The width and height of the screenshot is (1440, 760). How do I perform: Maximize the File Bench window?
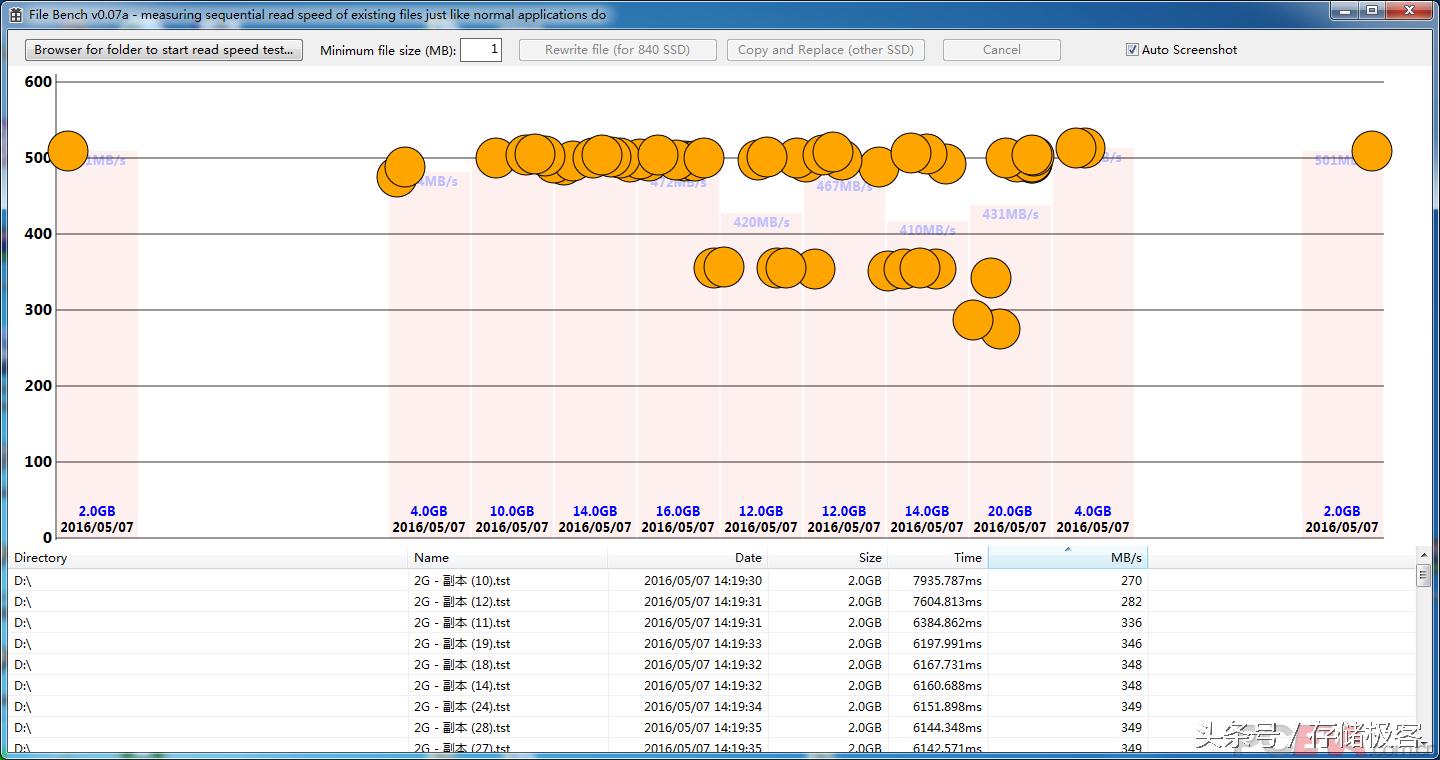1372,11
